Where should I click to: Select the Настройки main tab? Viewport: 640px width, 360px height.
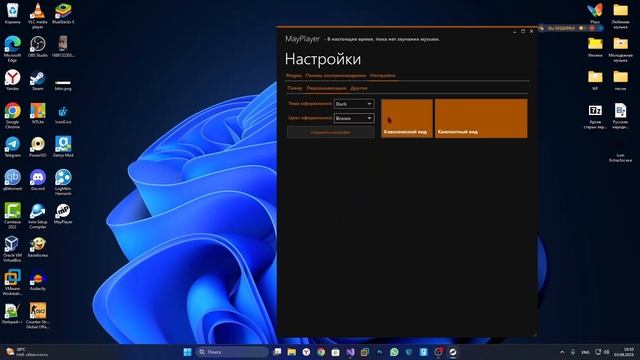[x=382, y=76]
